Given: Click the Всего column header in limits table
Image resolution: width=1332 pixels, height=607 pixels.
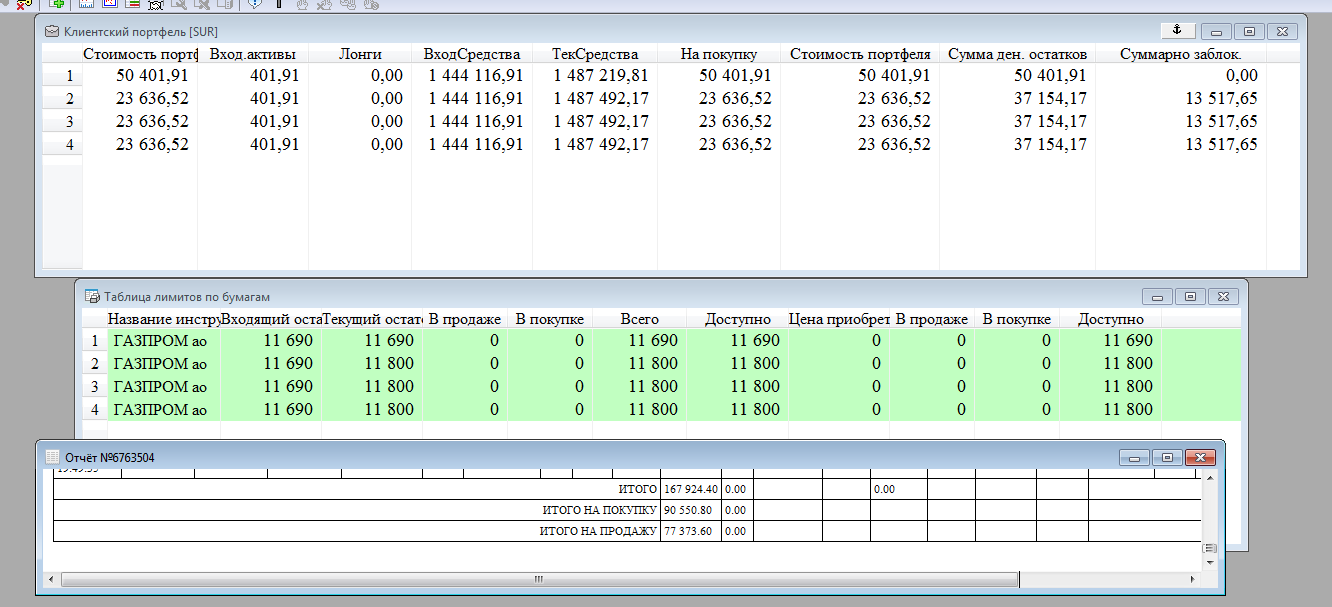Looking at the screenshot, I should point(638,319).
